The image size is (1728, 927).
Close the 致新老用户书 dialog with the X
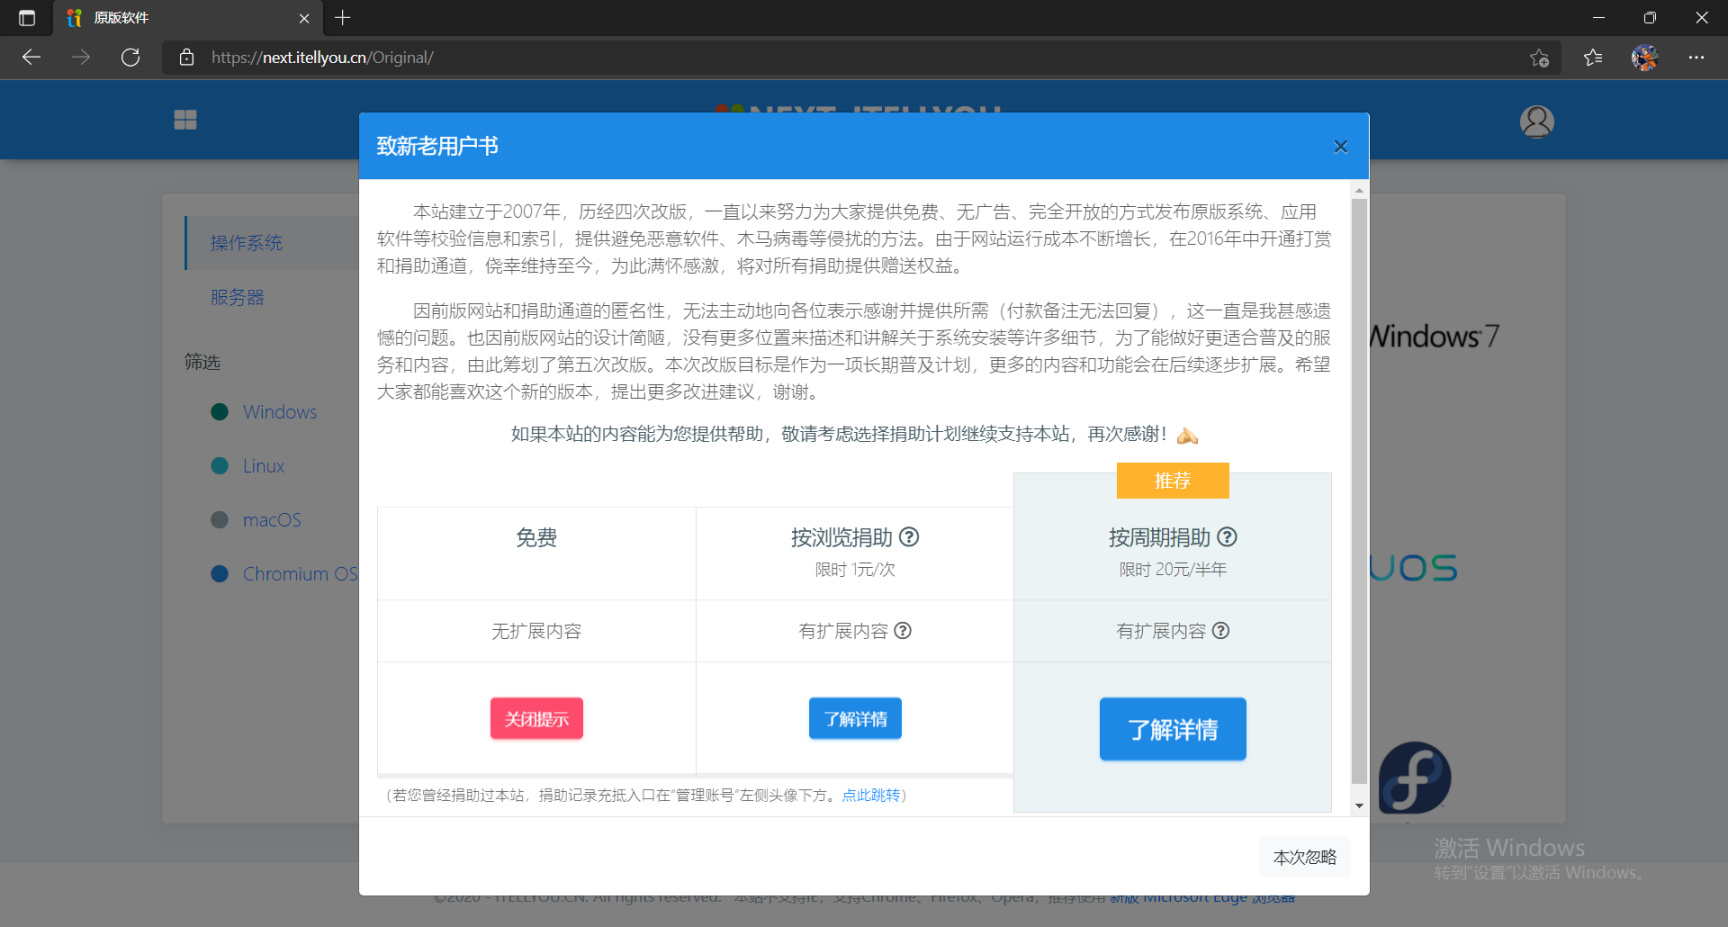coord(1340,147)
